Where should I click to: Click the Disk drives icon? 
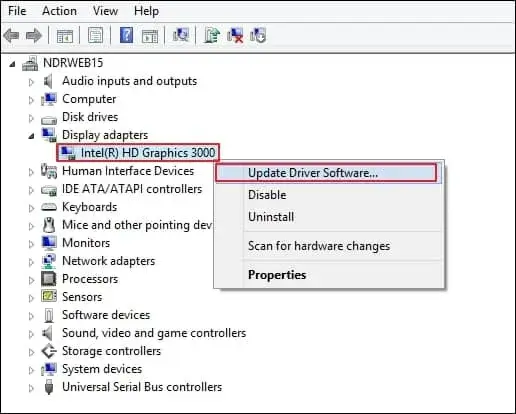pos(49,119)
